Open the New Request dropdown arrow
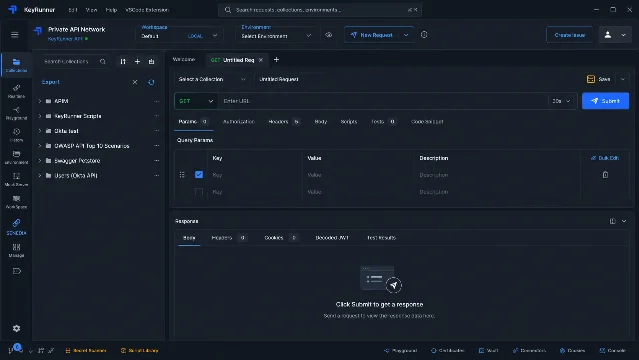639x360 pixels. 406,35
